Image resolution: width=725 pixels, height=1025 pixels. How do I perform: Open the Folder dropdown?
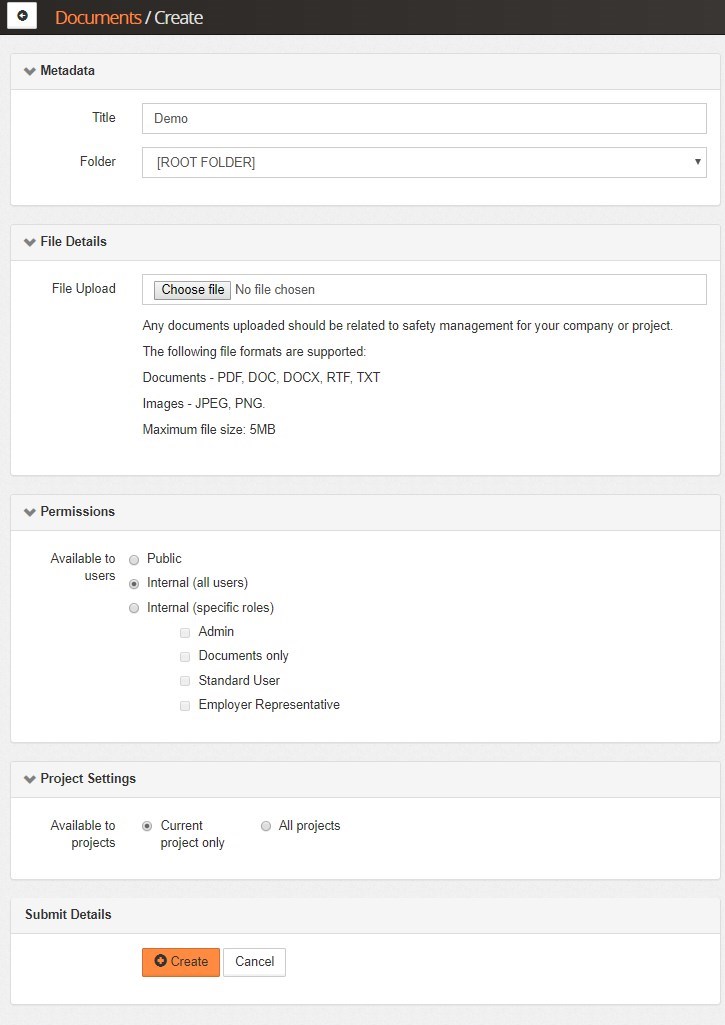(x=424, y=162)
